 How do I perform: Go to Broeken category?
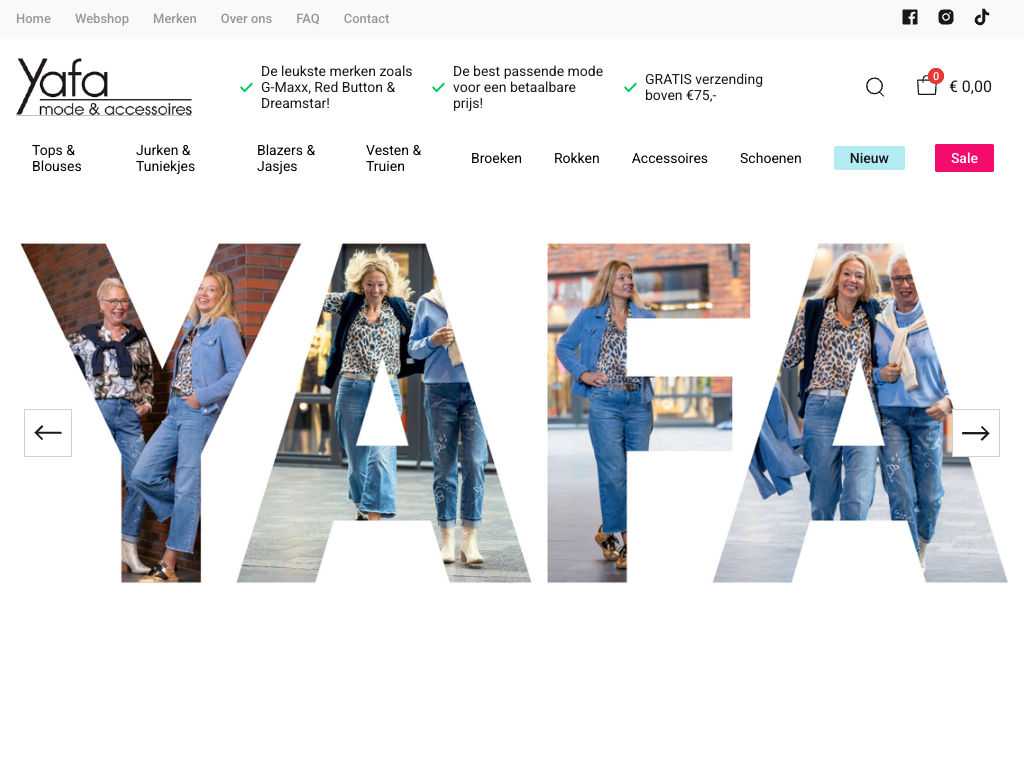pos(496,158)
